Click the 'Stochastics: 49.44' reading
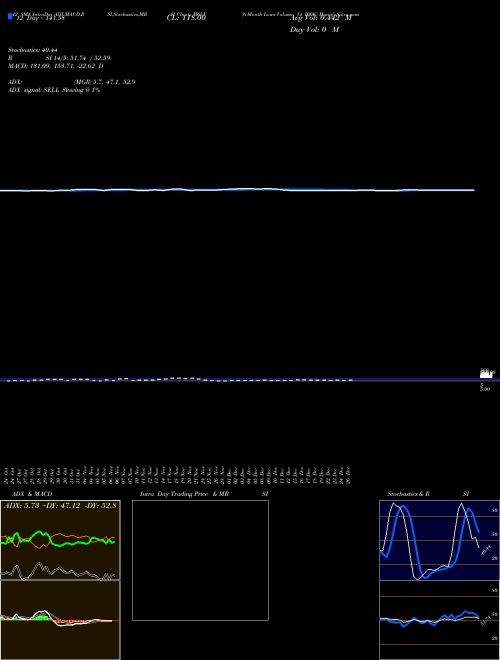The image size is (500, 660). pos(32,50)
